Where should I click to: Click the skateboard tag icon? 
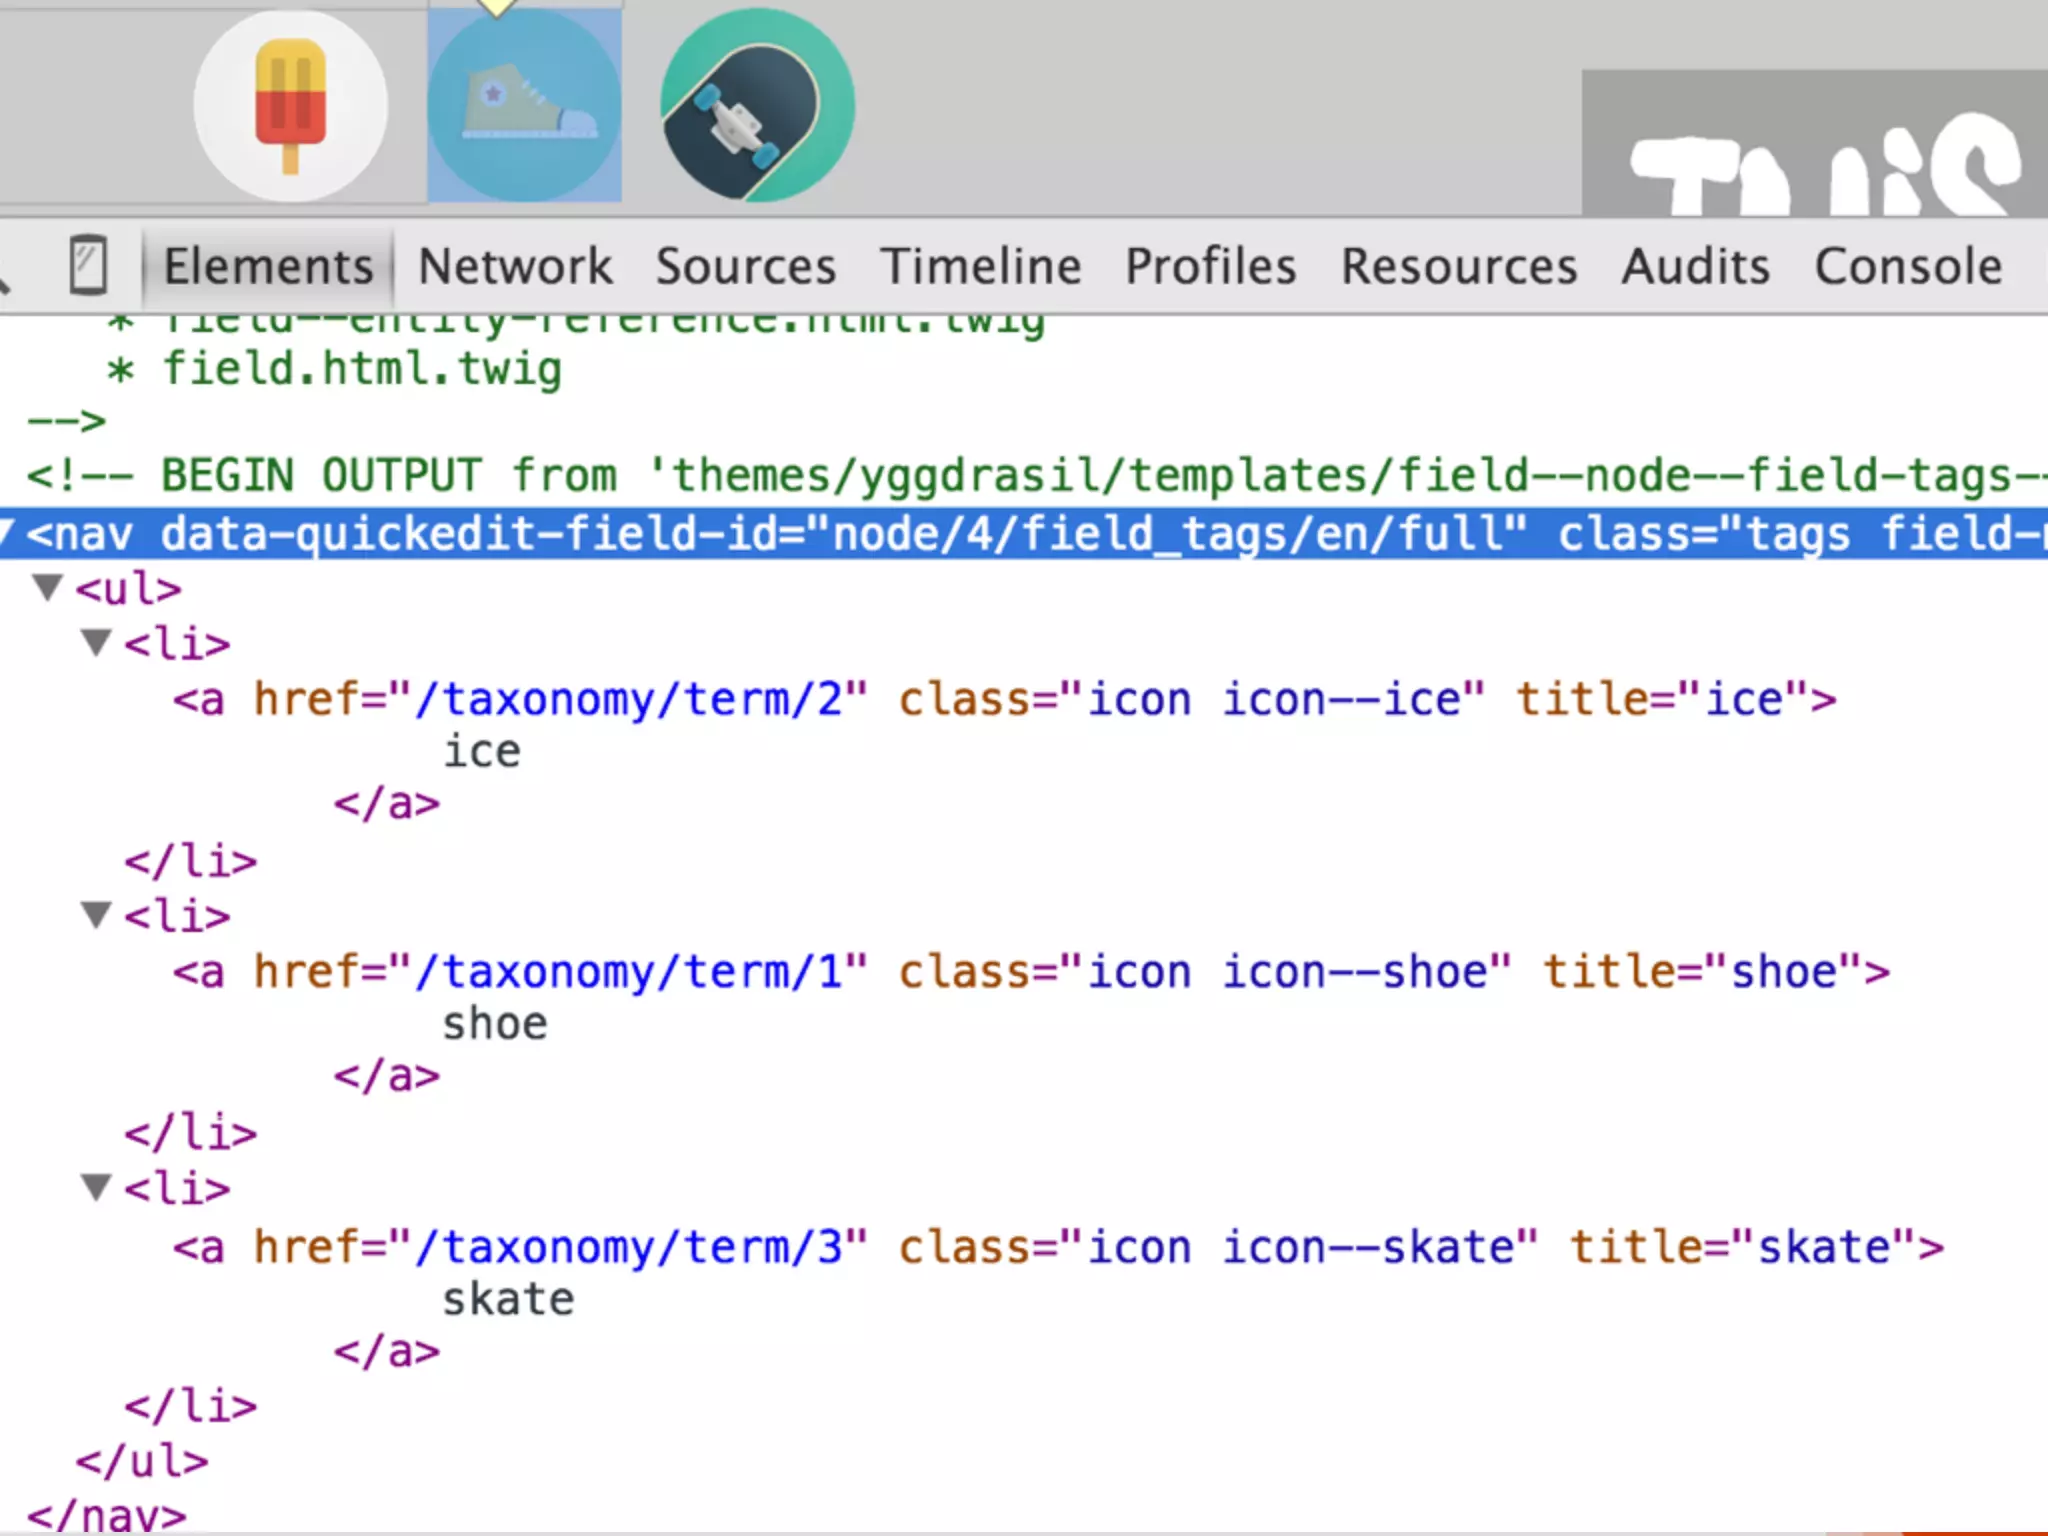tap(757, 105)
